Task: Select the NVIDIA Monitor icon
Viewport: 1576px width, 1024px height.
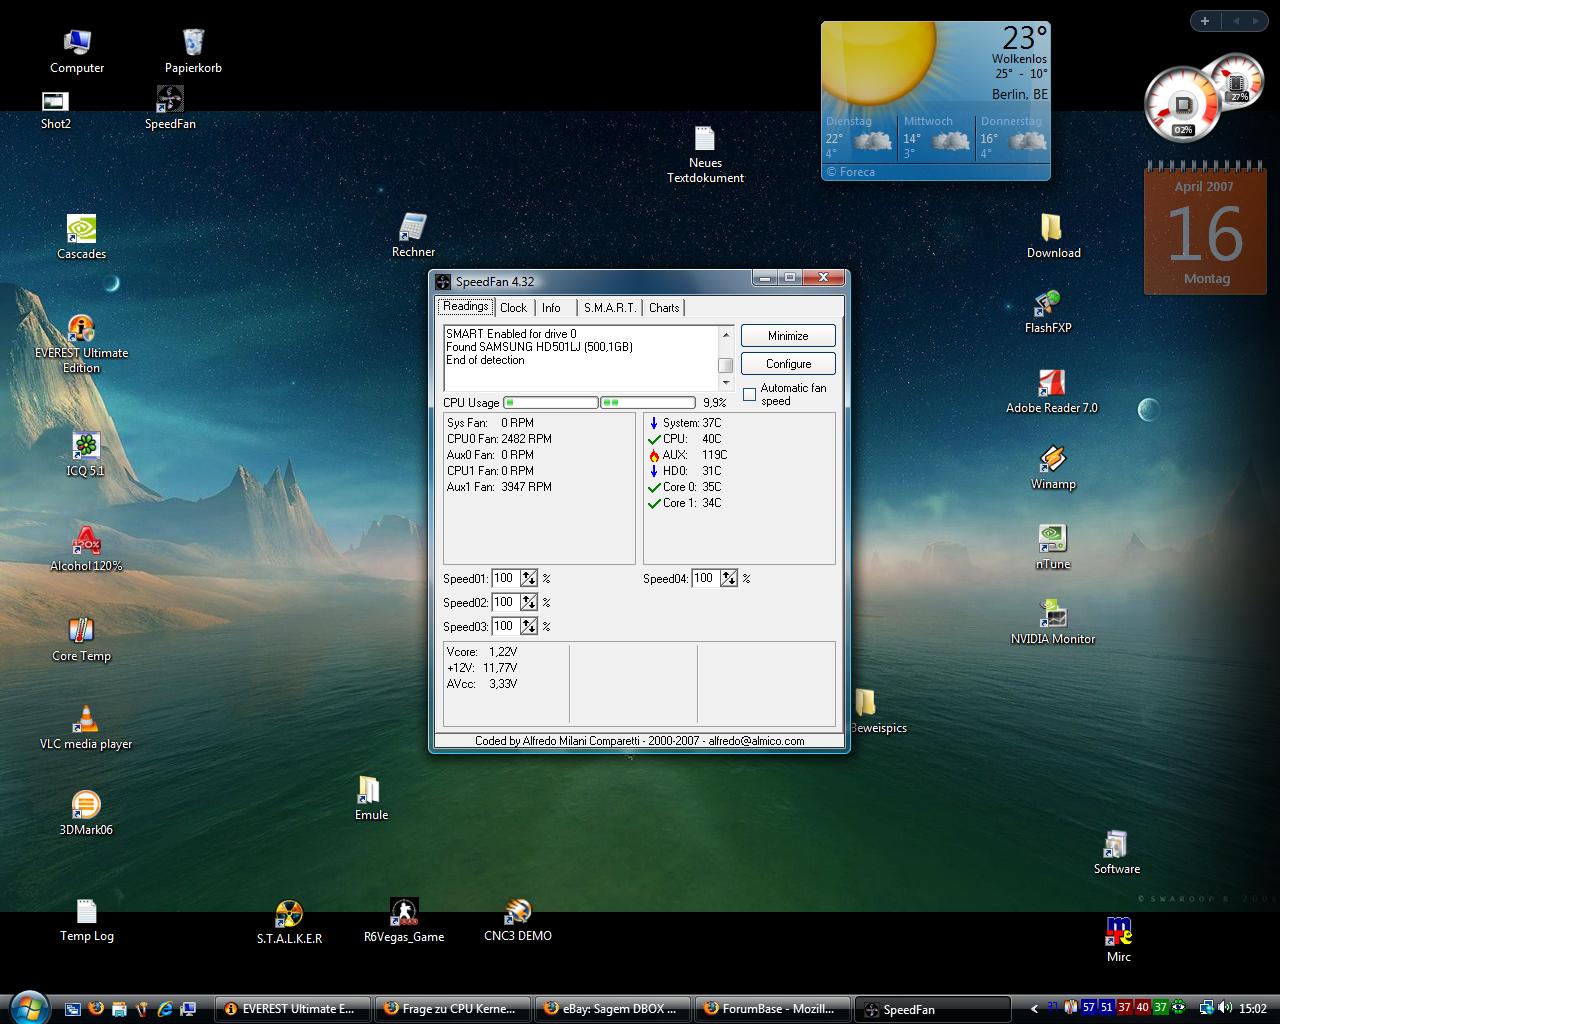Action: [x=1052, y=623]
